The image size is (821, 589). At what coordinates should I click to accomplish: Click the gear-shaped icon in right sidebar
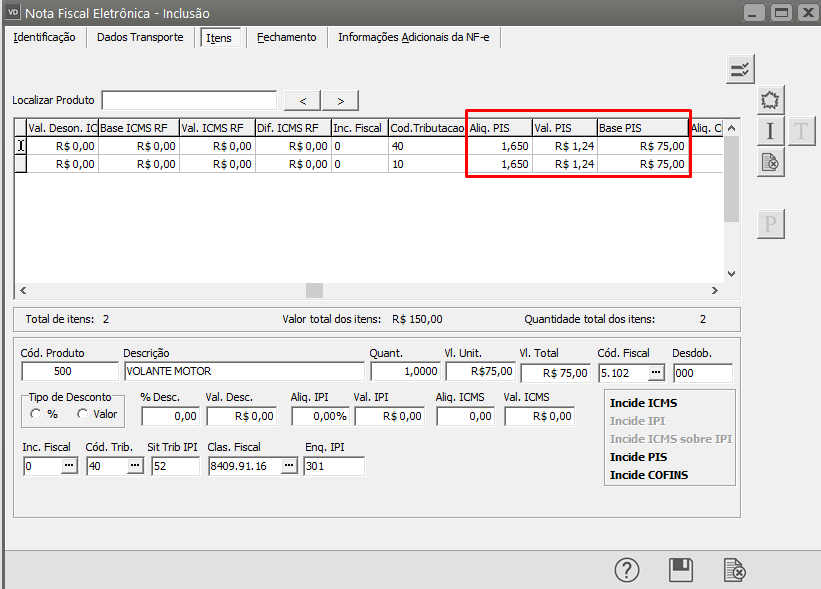point(769,100)
